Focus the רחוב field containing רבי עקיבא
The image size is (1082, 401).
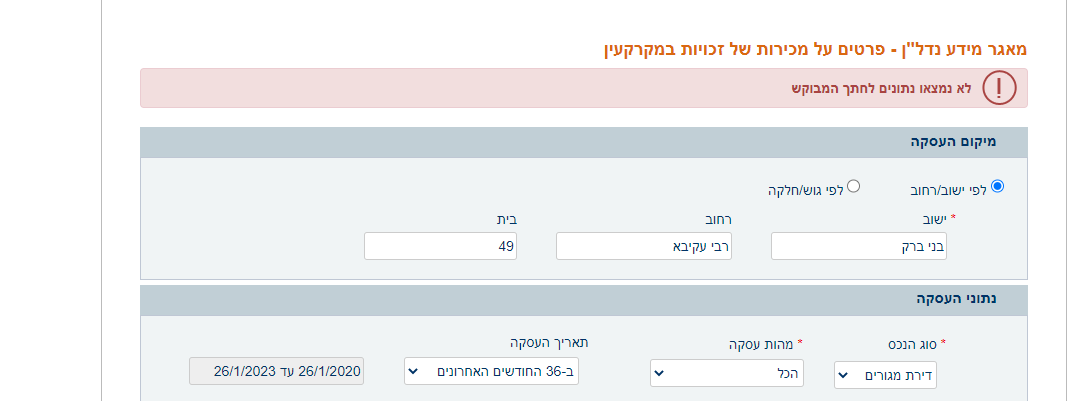click(643, 246)
